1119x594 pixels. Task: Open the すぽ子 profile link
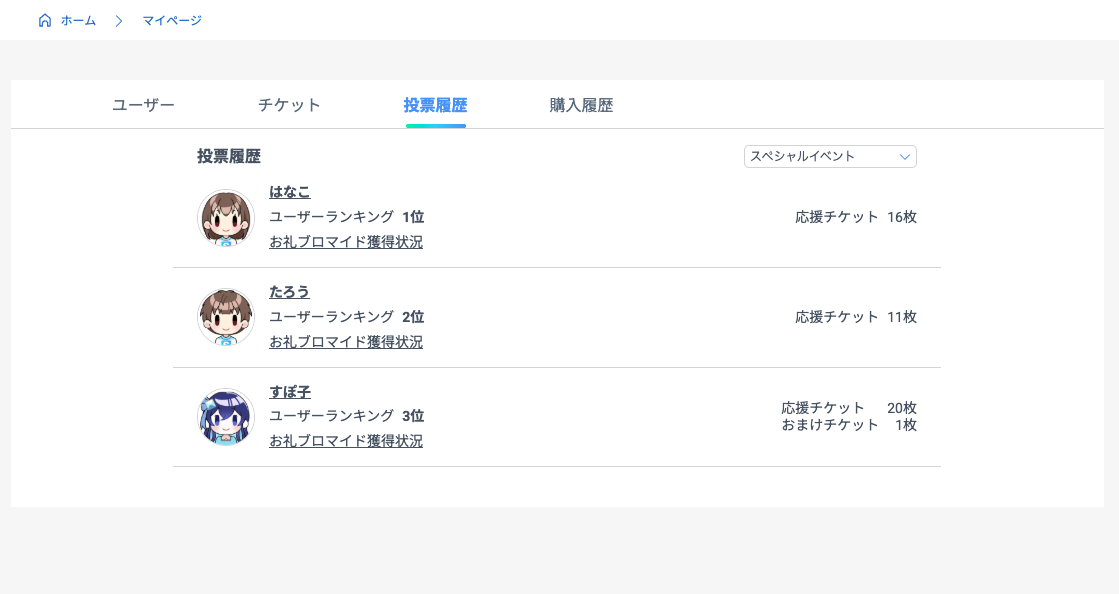pyautogui.click(x=290, y=392)
